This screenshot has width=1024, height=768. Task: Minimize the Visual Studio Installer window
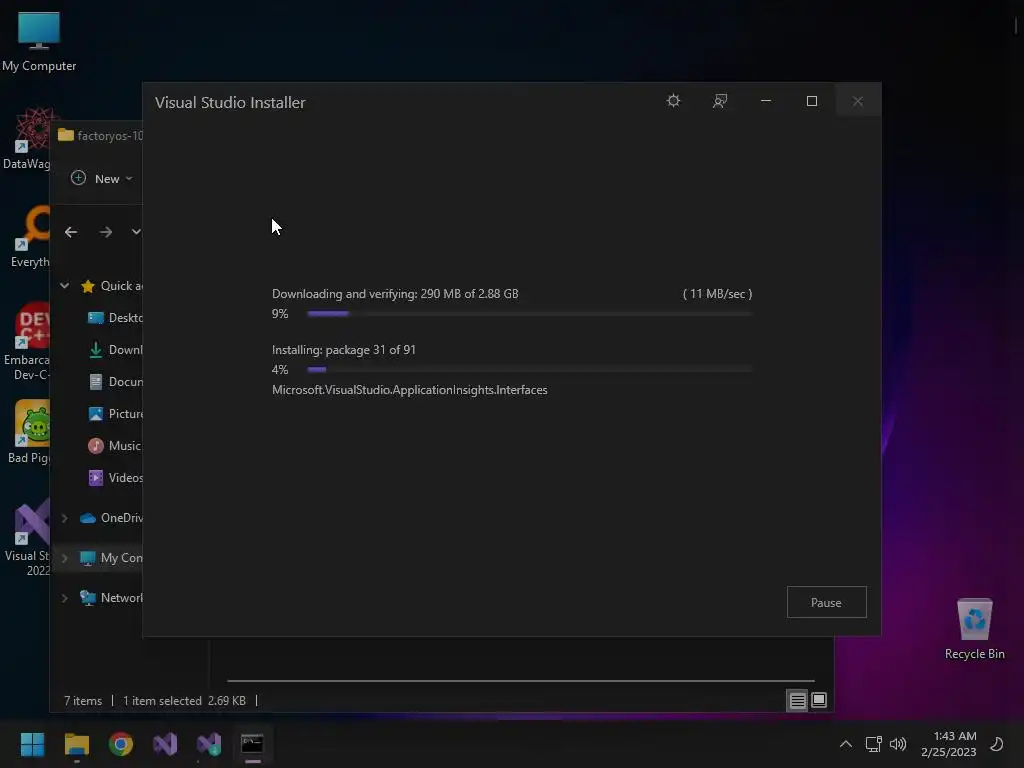coord(766,101)
